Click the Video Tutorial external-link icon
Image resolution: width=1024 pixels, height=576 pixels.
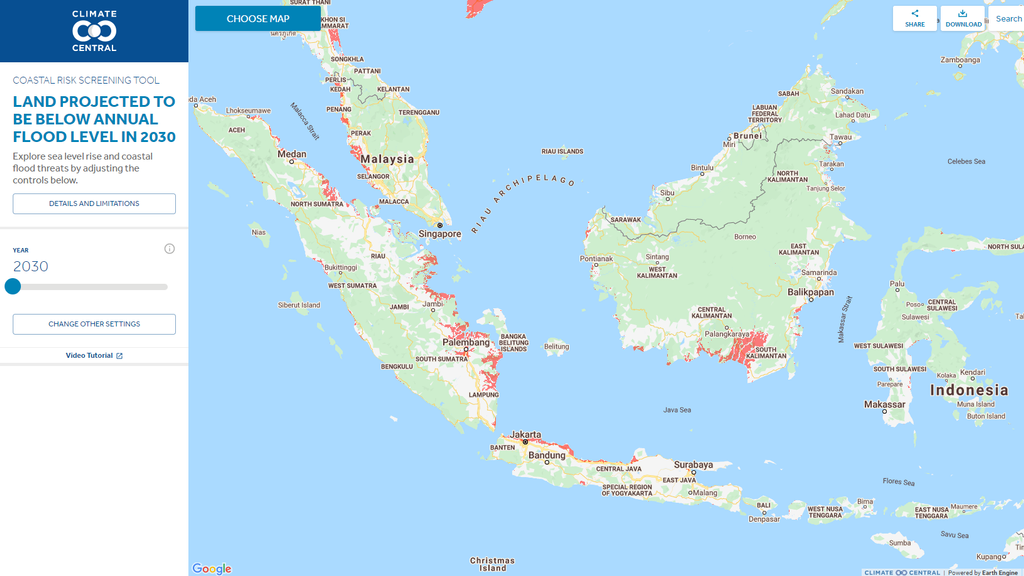click(120, 356)
